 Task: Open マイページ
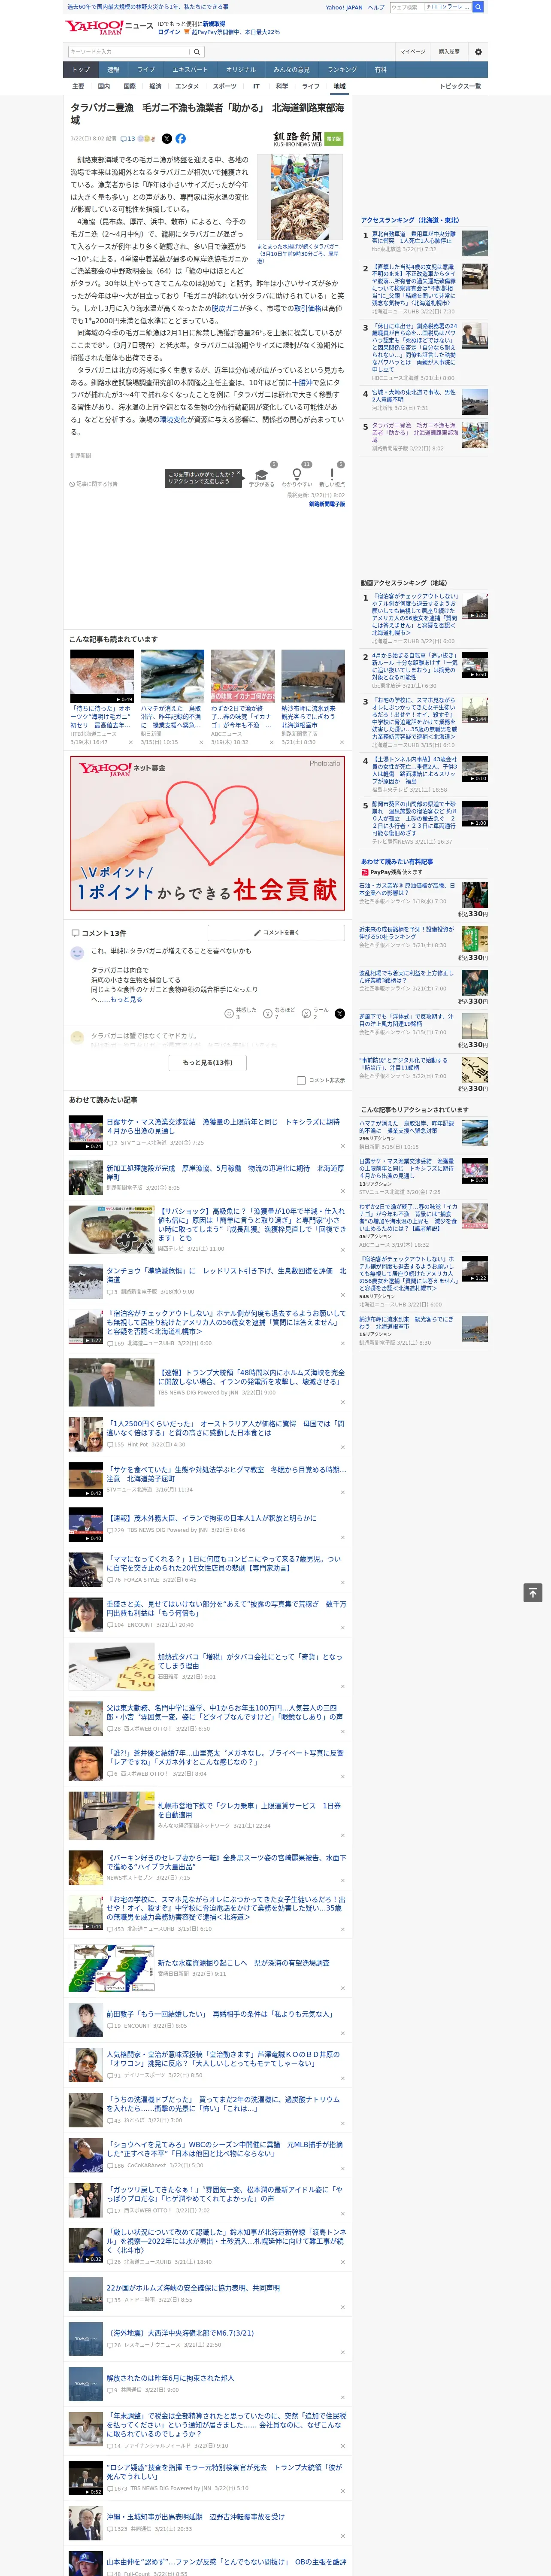413,52
